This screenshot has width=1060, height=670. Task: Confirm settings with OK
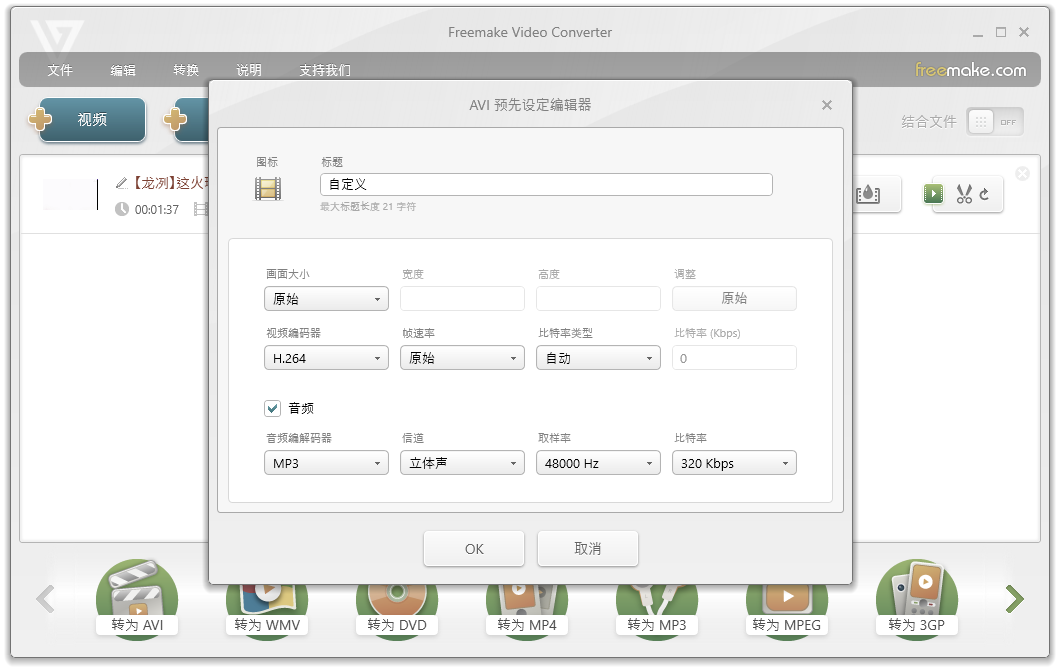[474, 548]
